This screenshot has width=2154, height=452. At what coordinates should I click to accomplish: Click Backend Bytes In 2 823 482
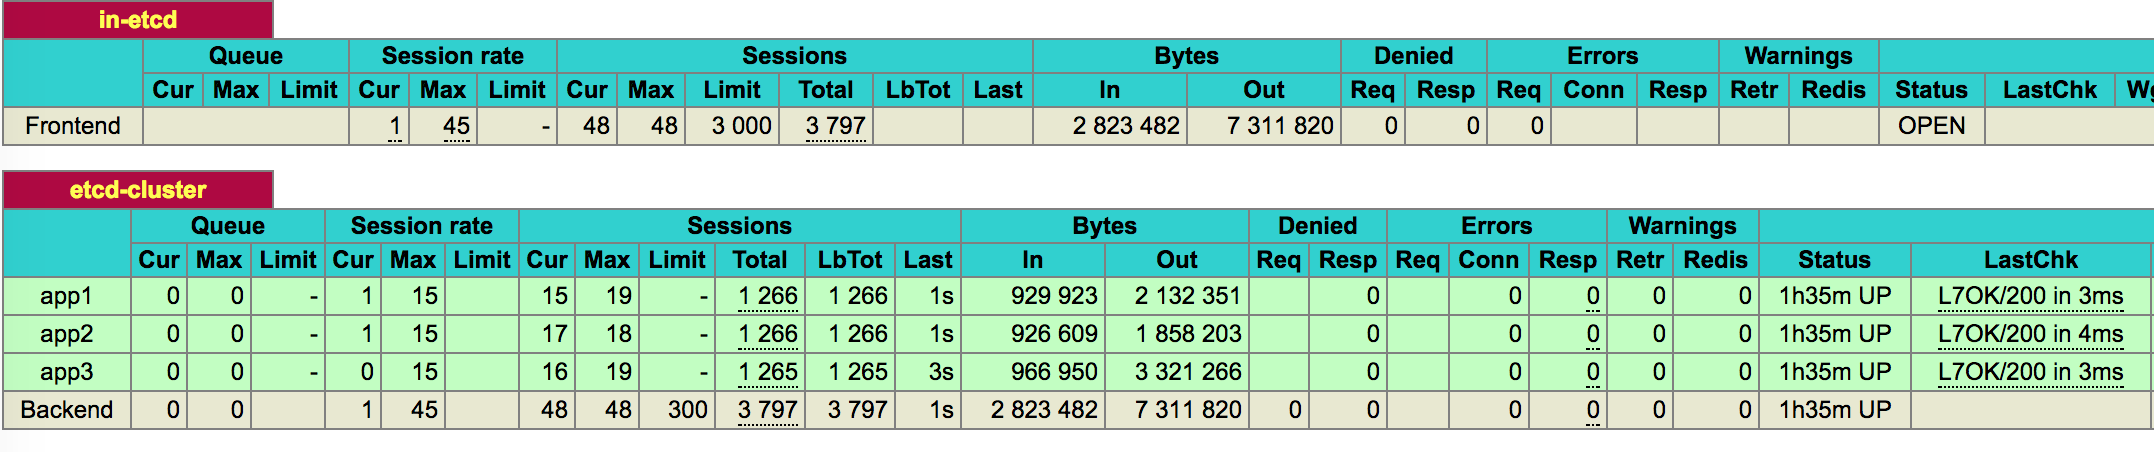[x=1044, y=410]
